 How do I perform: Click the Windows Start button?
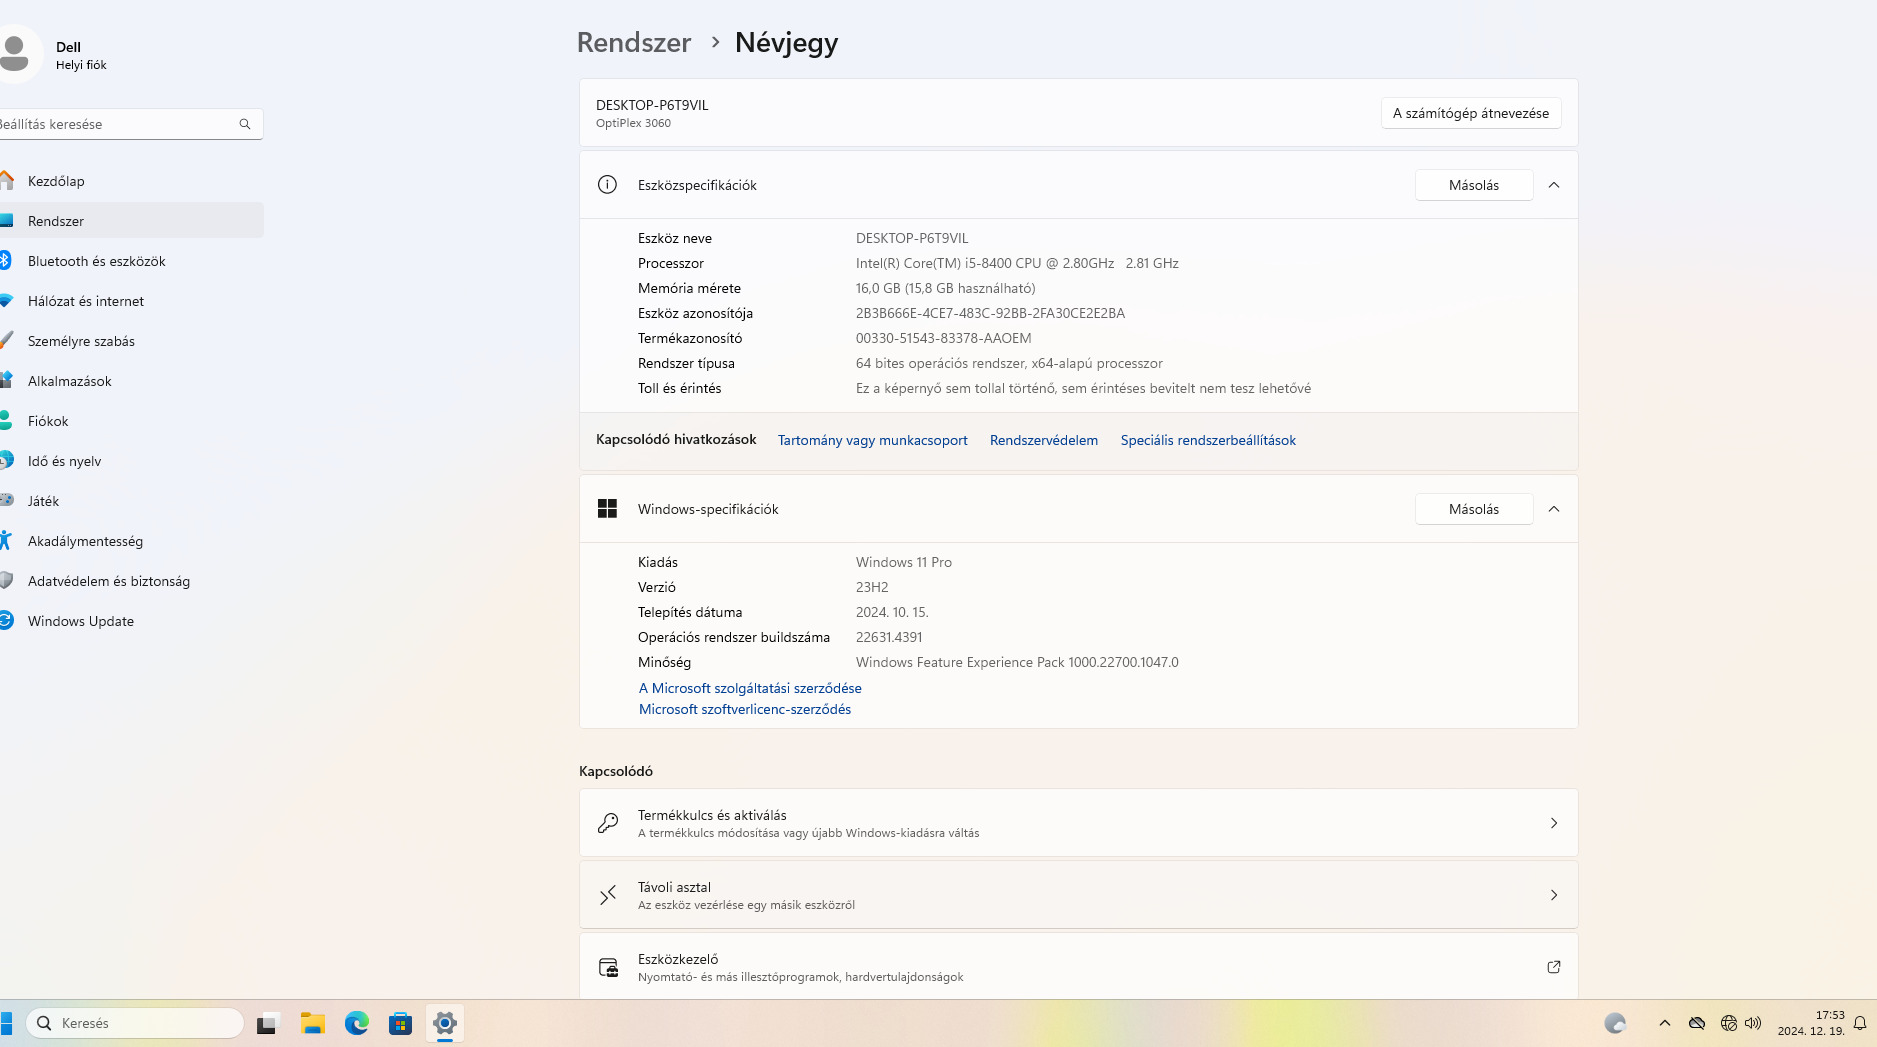[6, 1023]
